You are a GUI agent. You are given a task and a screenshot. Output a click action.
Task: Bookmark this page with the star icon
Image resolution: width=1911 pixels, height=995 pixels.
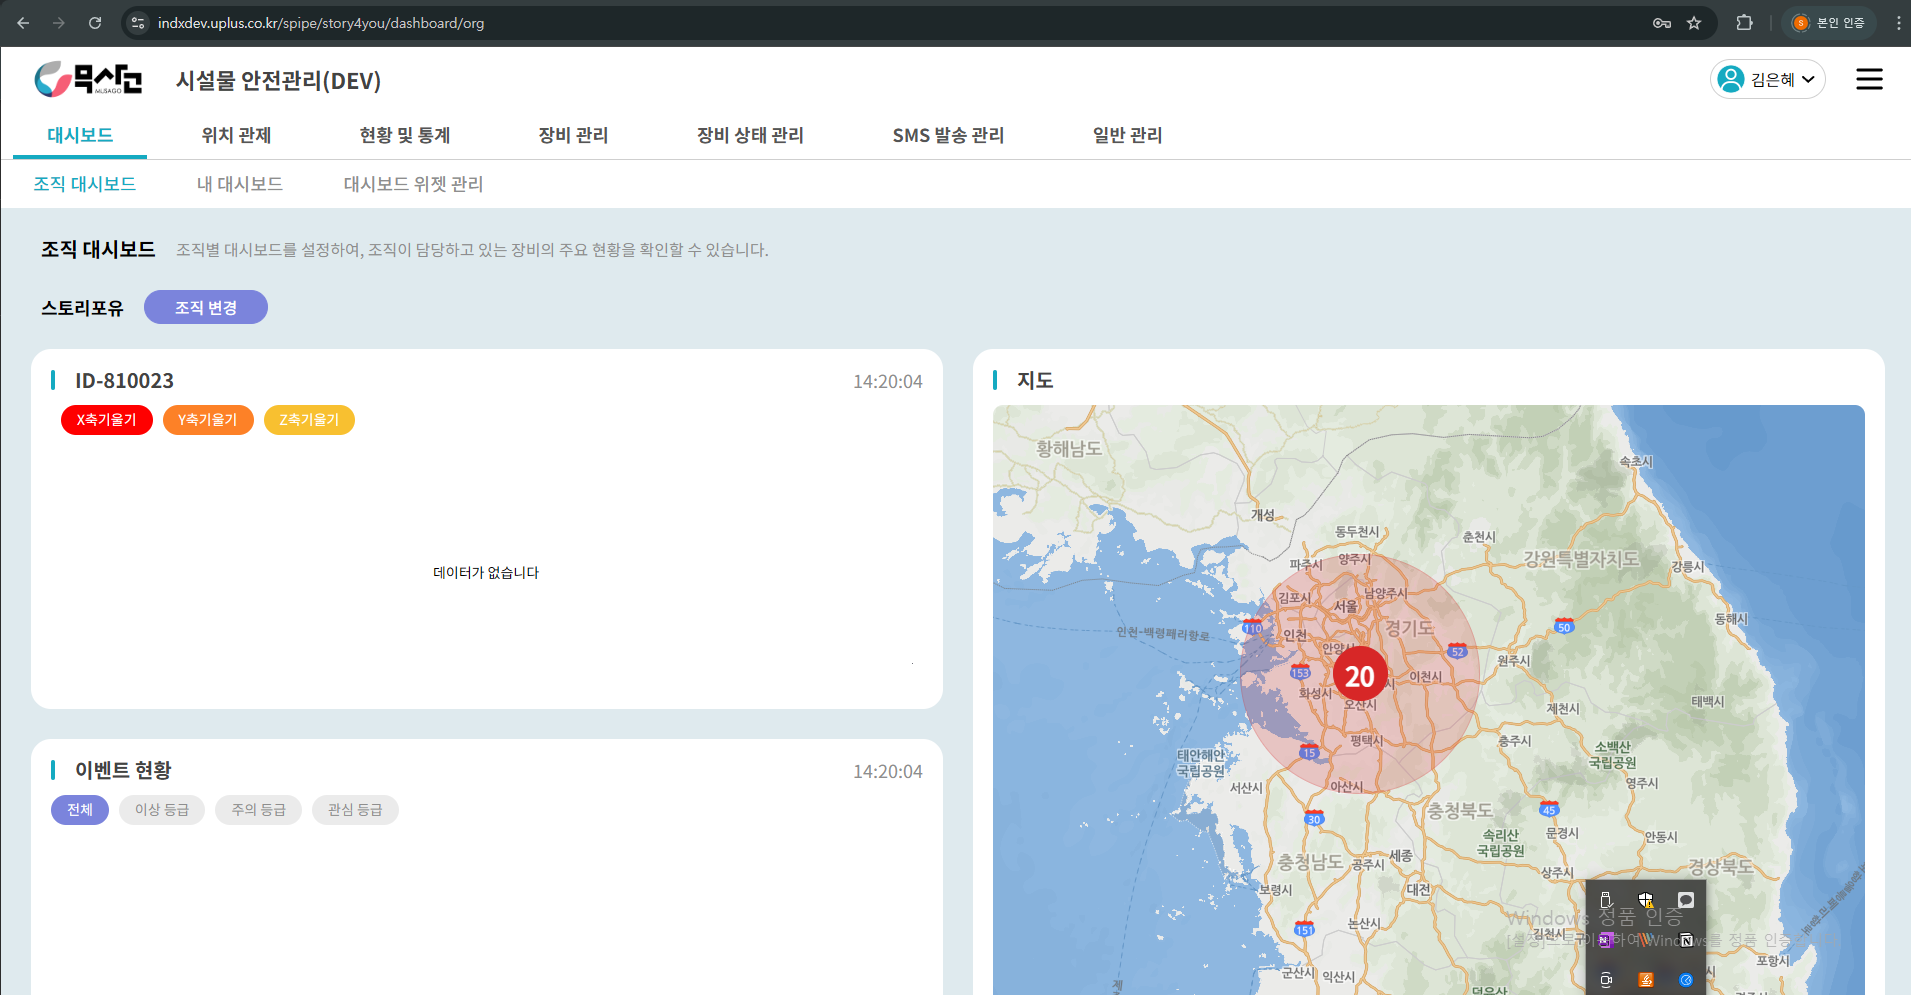tap(1694, 23)
